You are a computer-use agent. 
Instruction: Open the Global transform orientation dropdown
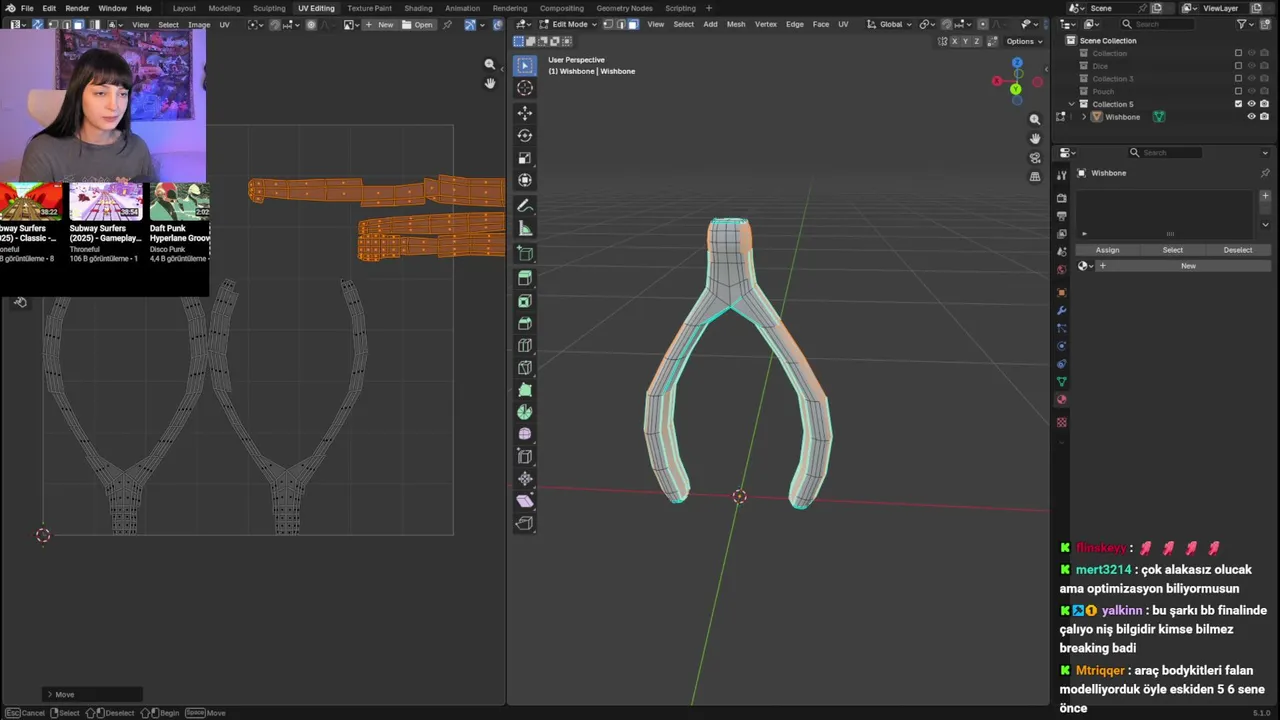[x=888, y=24]
